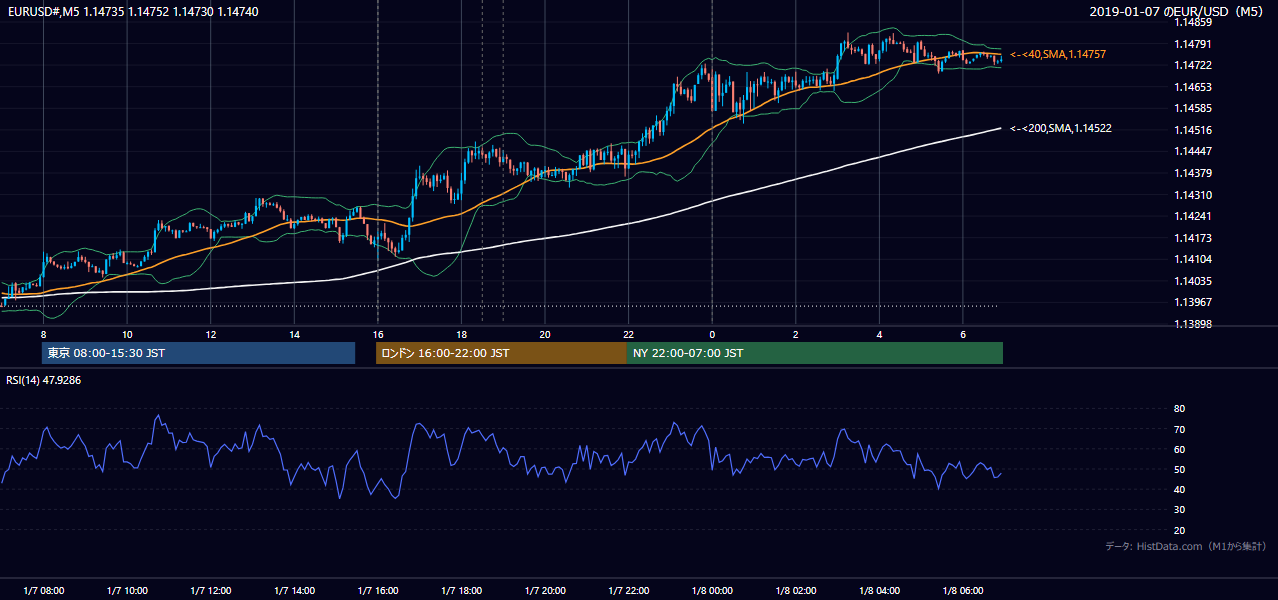1278x600 pixels.
Task: Click the RSI(14) 47.9286 indicator label
Action: 44,380
